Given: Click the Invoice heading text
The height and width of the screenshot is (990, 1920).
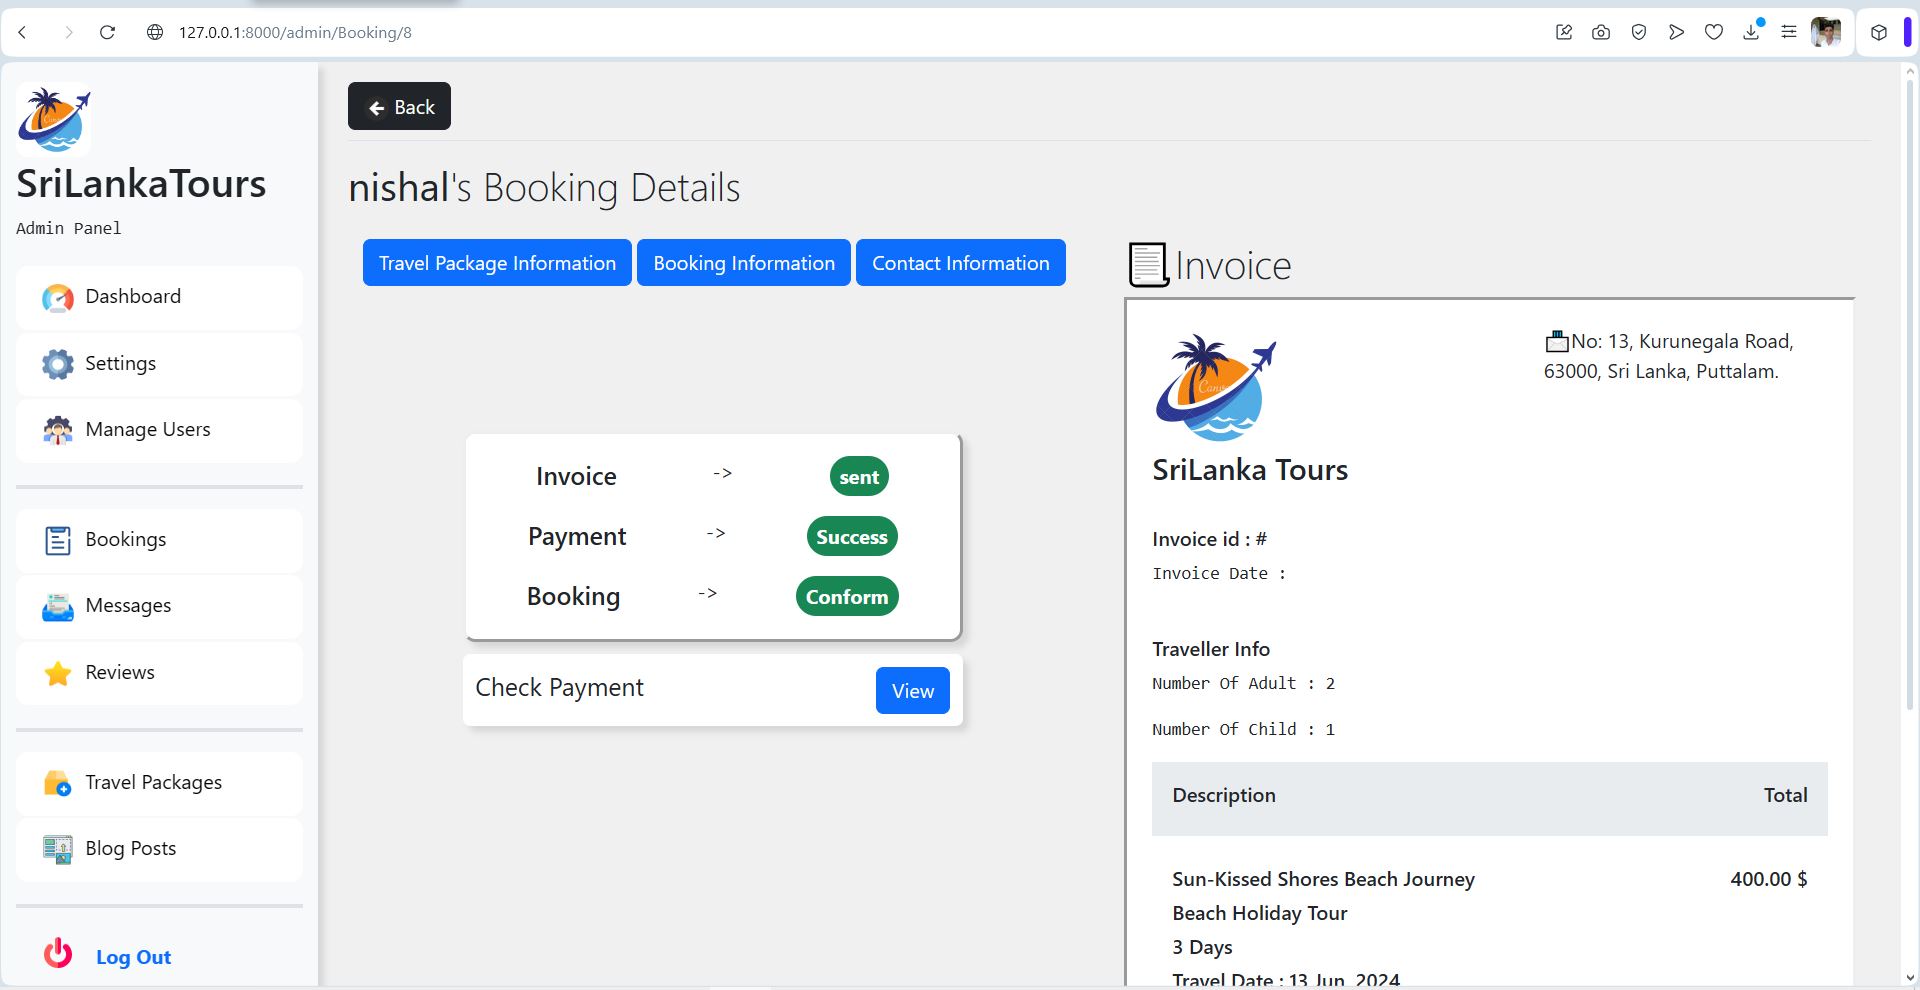Looking at the screenshot, I should [x=1233, y=266].
